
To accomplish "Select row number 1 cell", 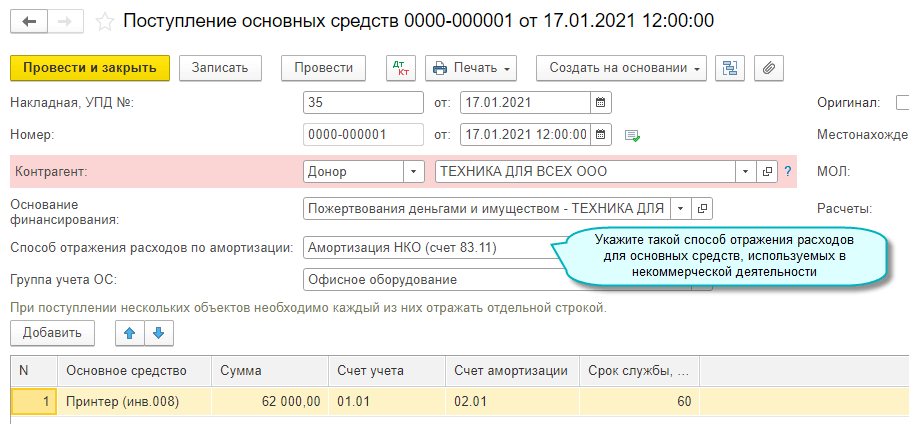I will coord(34,401).
